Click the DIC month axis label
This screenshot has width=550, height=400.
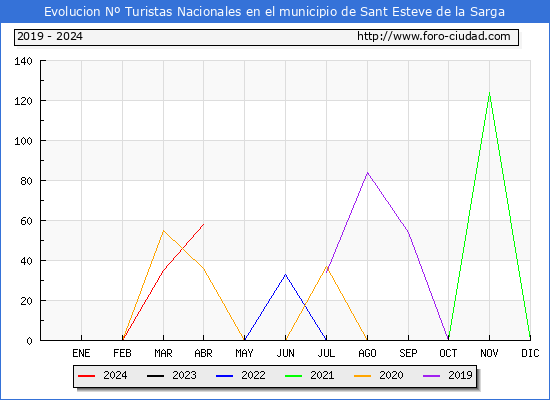click(x=530, y=353)
